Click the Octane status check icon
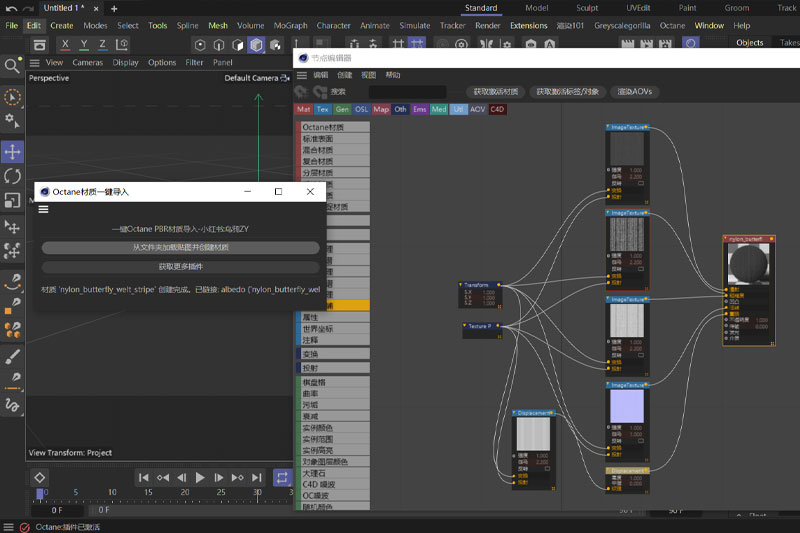The width and height of the screenshot is (800, 533). coord(24,527)
